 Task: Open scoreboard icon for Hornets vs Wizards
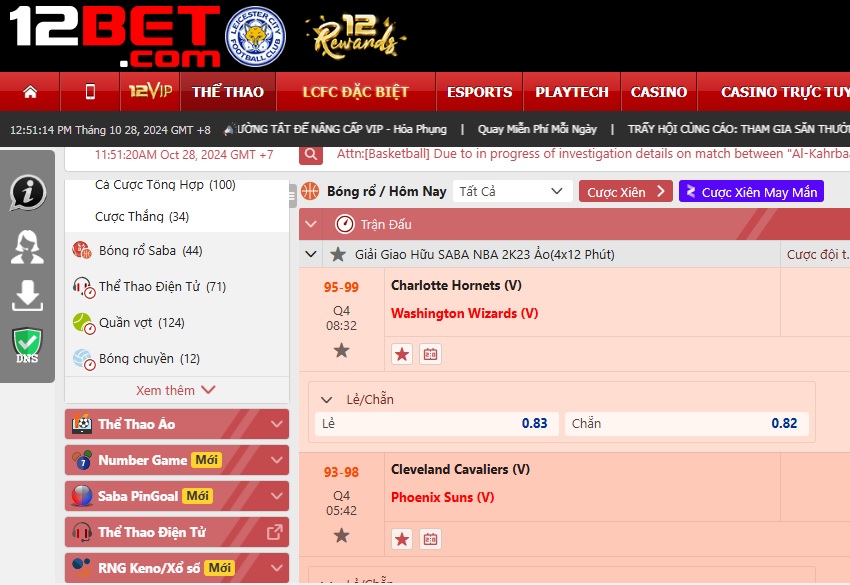[x=430, y=355]
